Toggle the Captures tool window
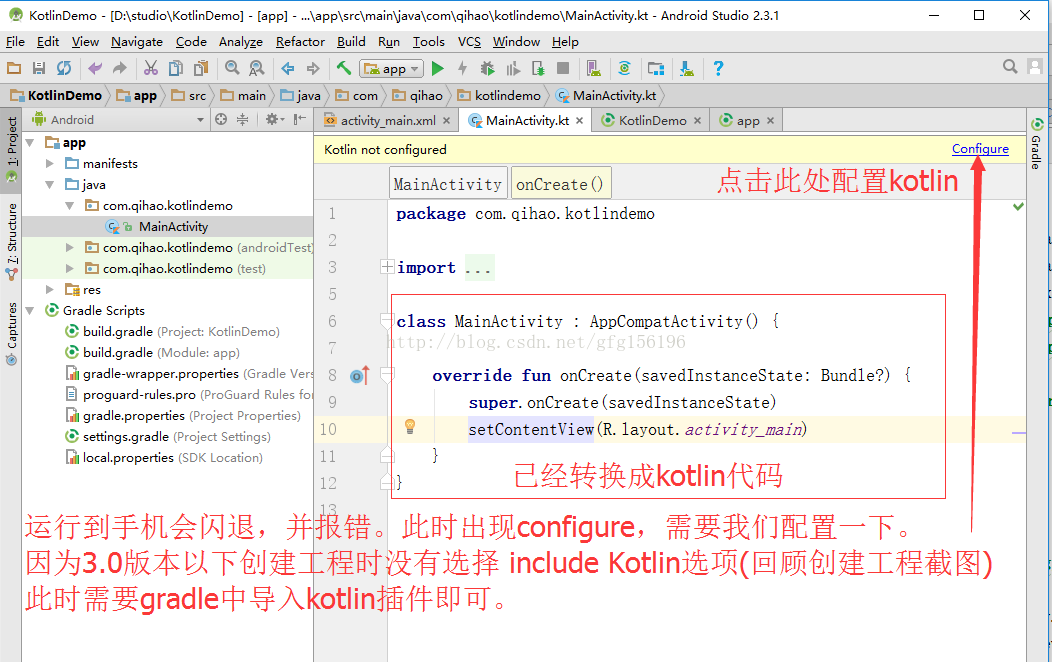This screenshot has width=1052, height=662. [x=11, y=332]
